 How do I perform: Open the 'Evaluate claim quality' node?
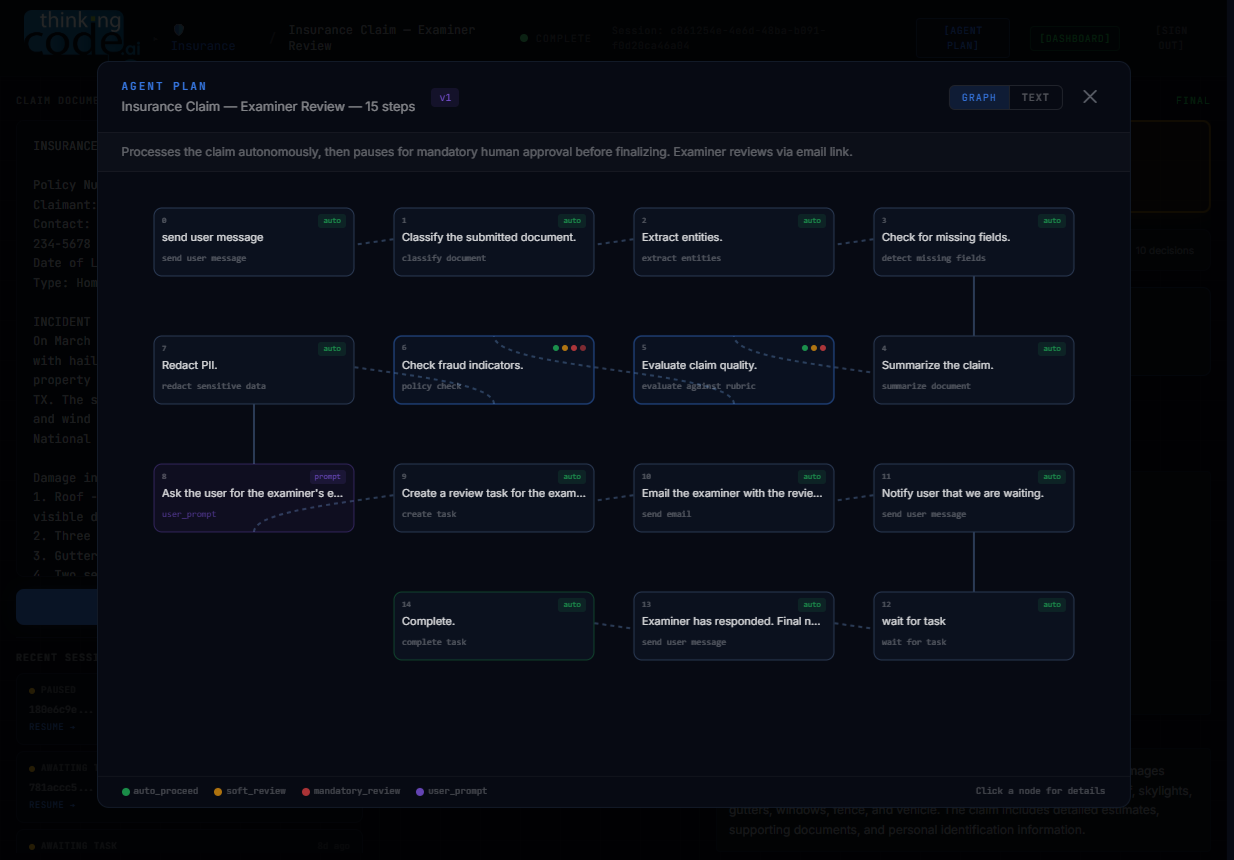click(x=734, y=370)
